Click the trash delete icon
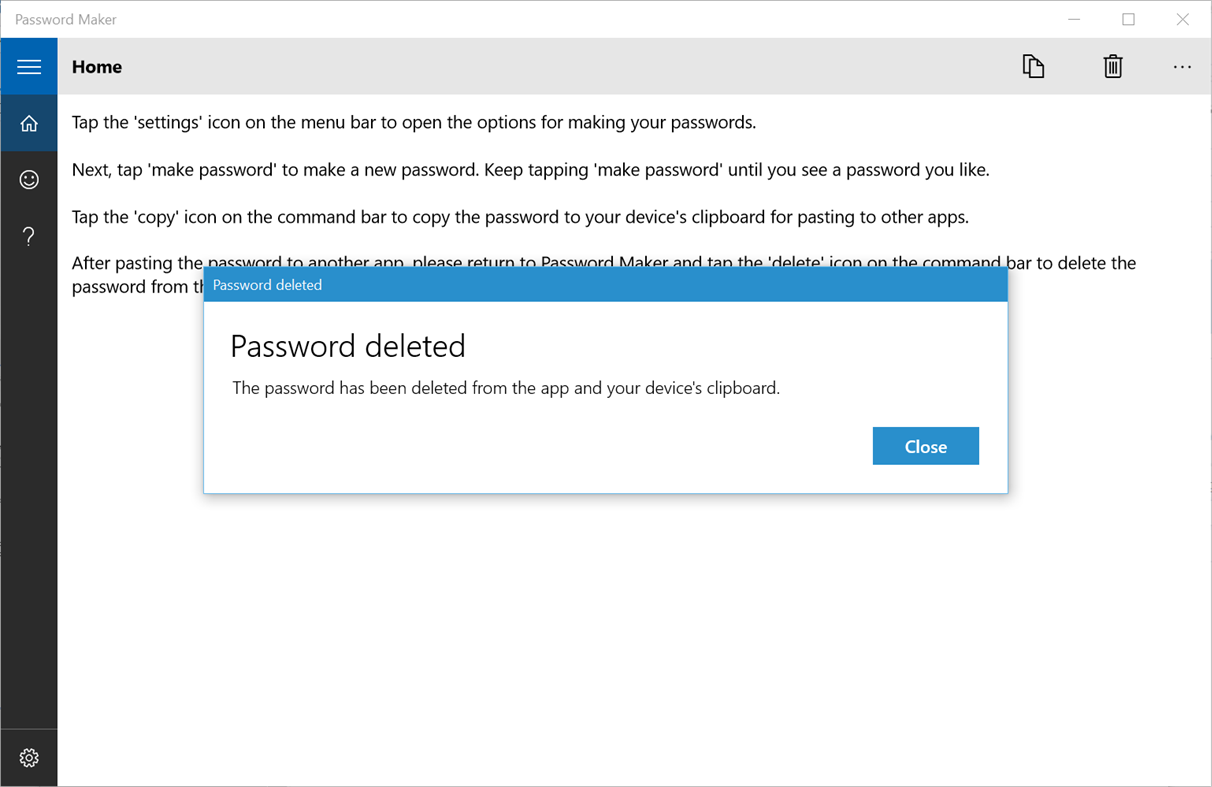This screenshot has height=787, width=1212. tap(1113, 67)
